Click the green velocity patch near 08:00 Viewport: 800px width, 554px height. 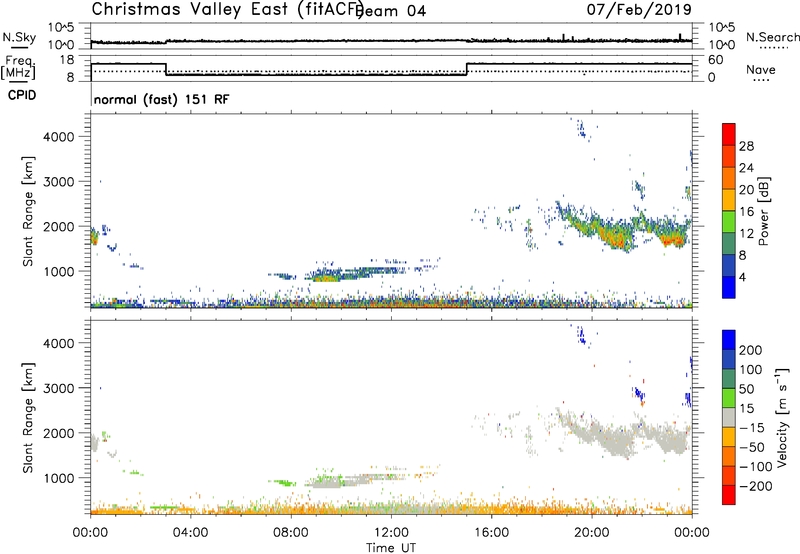(284, 482)
